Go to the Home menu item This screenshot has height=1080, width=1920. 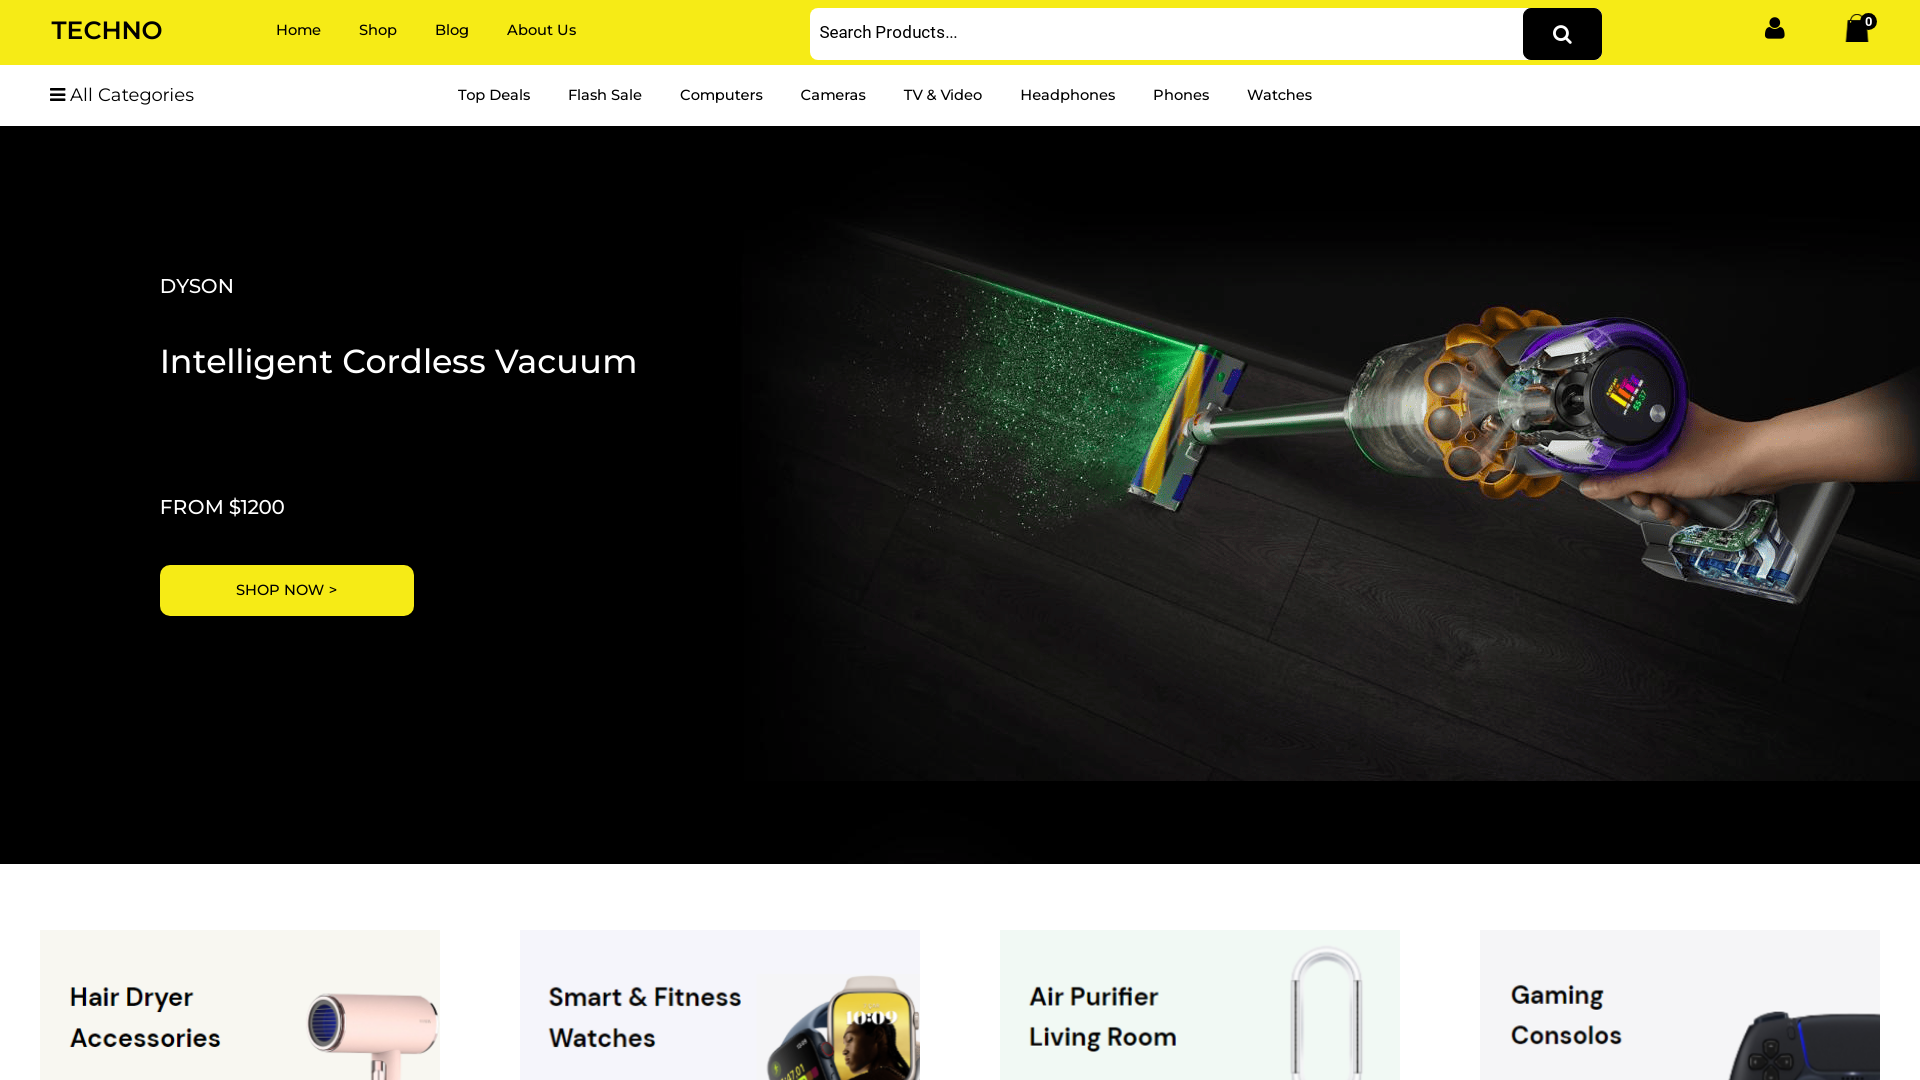(x=298, y=30)
